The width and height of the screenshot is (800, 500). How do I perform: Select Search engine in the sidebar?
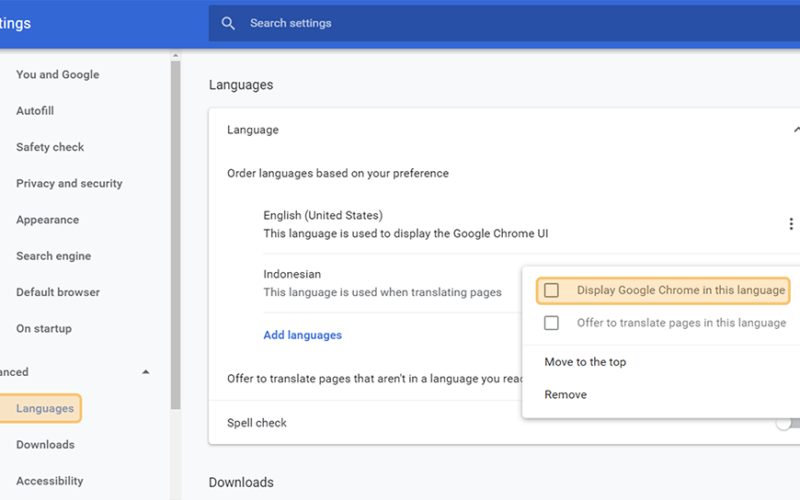coord(54,256)
